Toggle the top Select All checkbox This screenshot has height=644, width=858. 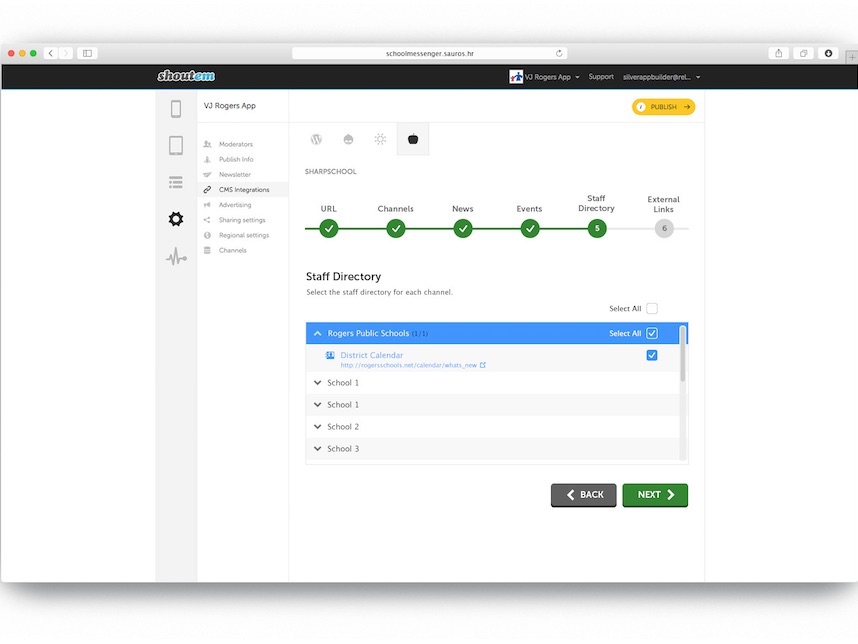coord(652,309)
